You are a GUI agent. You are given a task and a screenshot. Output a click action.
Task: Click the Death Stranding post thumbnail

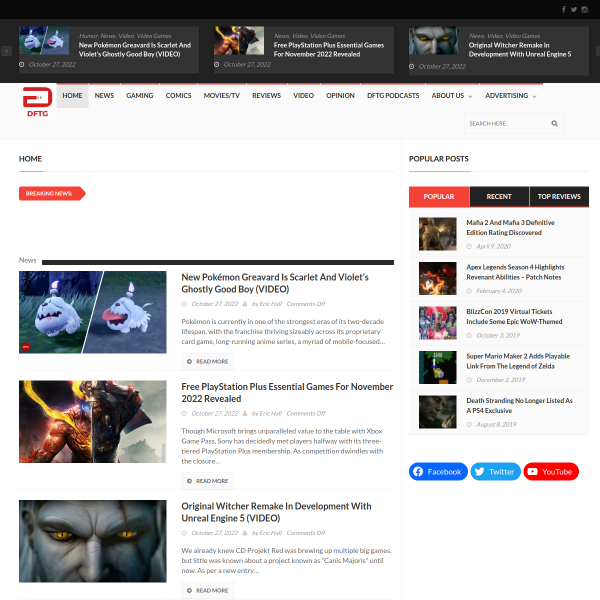click(437, 412)
